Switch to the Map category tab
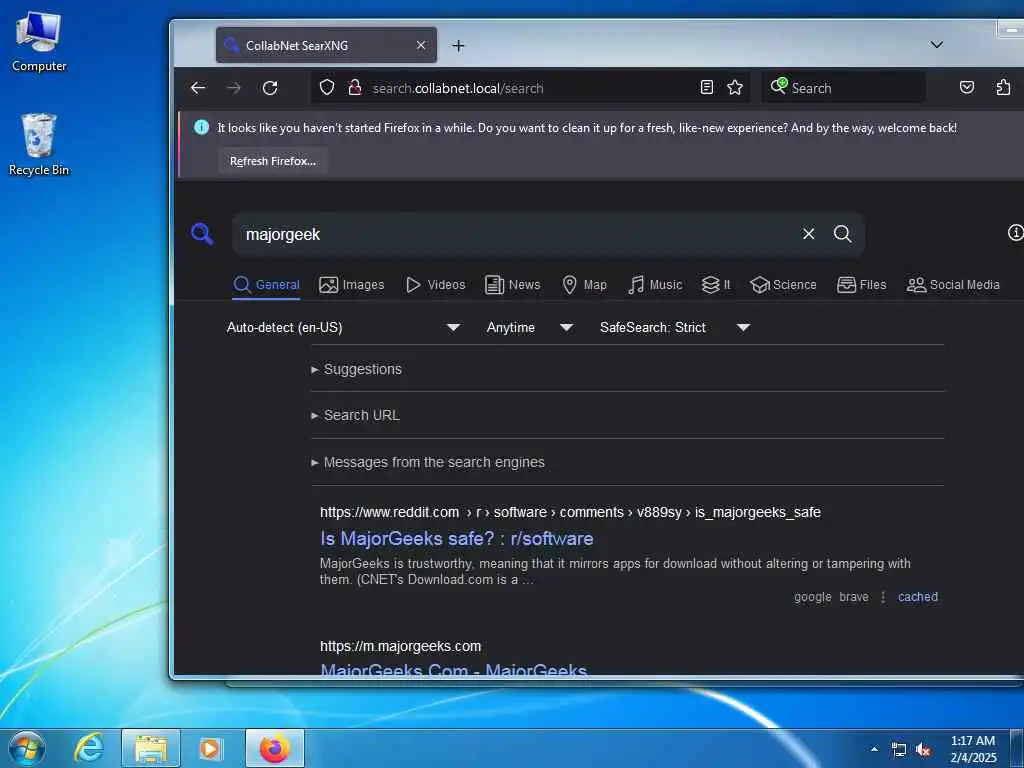Viewport: 1024px width, 768px height. tap(584, 285)
